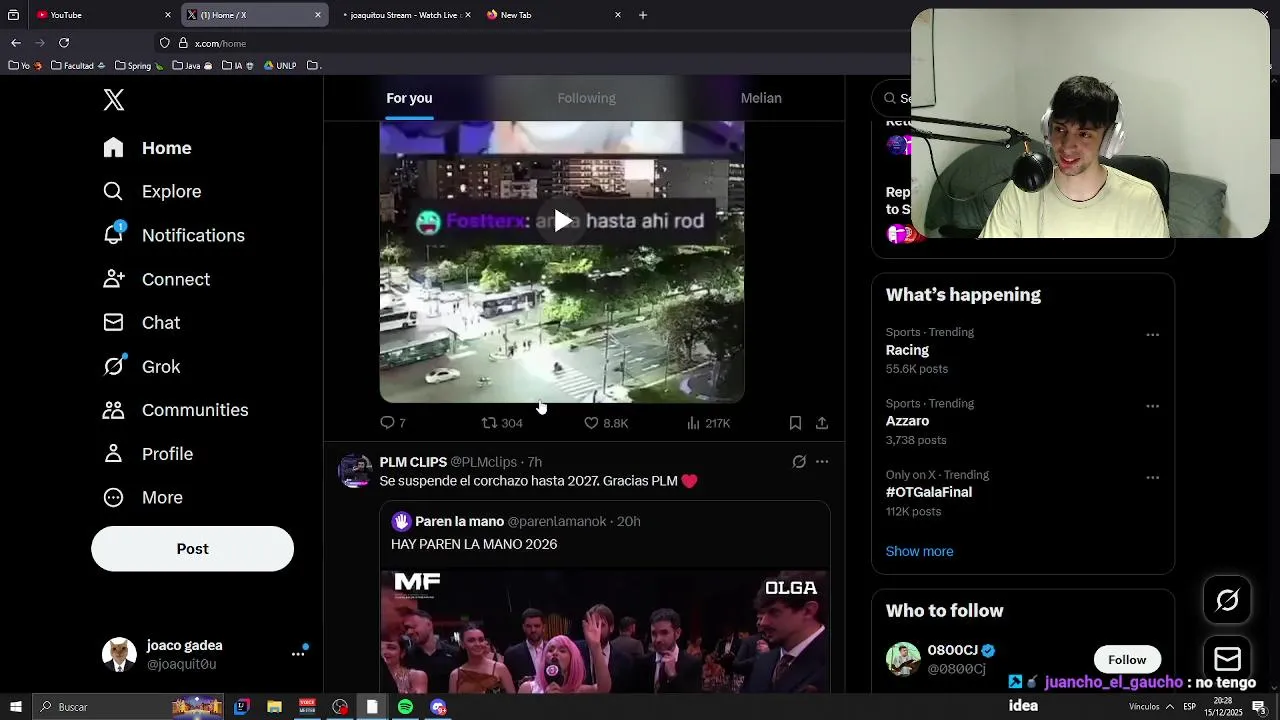The width and height of the screenshot is (1280, 720).
Task: Click the Post button
Action: click(192, 549)
